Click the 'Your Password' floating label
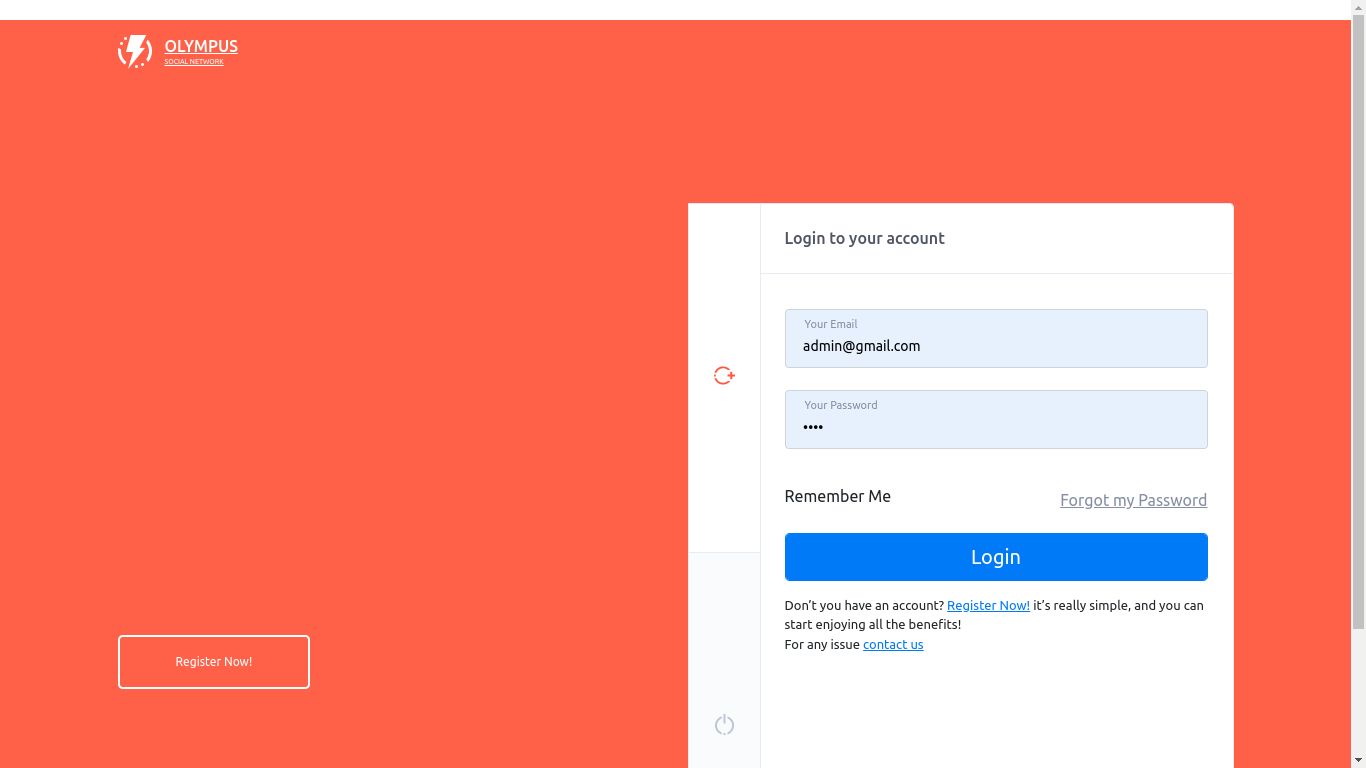Viewport: 1366px width, 768px height. pos(841,405)
